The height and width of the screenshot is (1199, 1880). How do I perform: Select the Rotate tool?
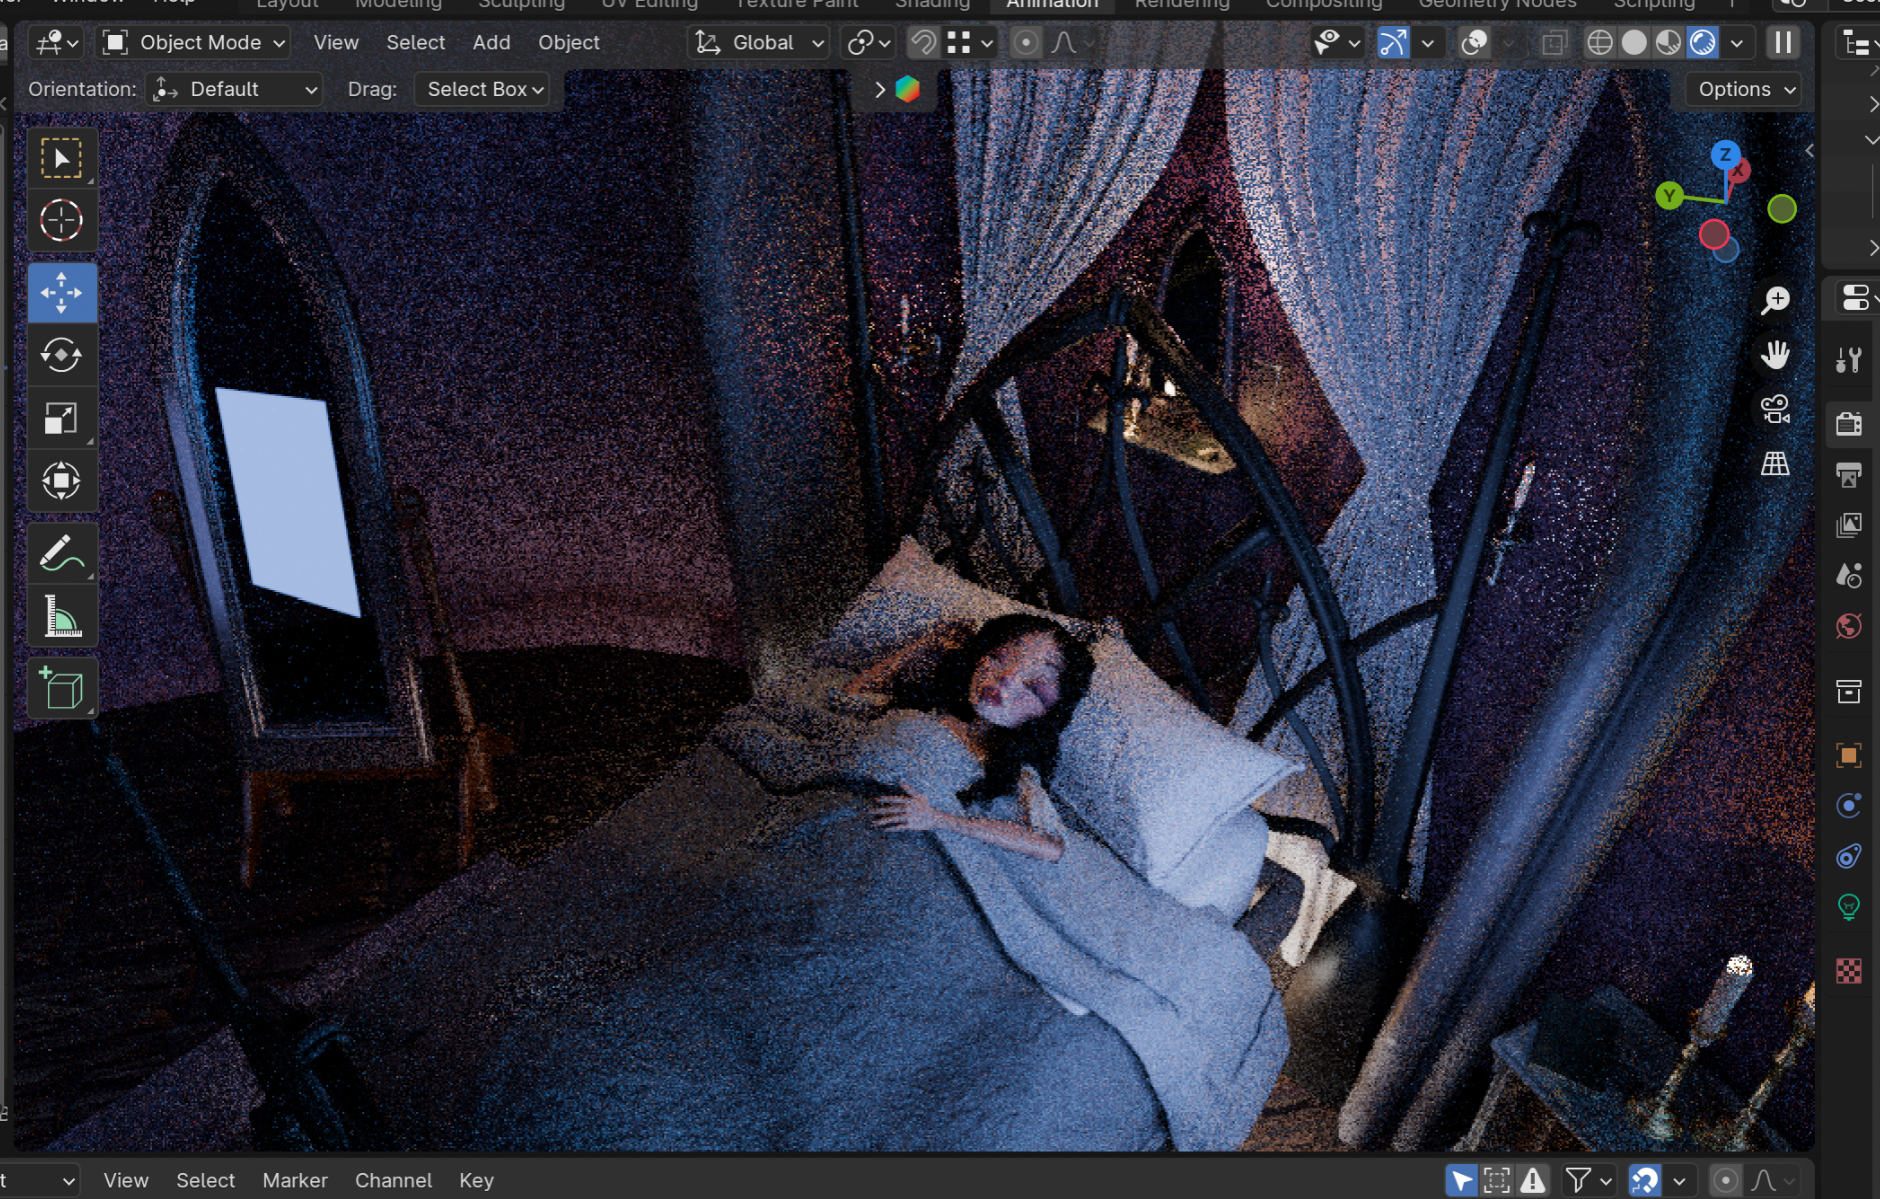coord(61,356)
